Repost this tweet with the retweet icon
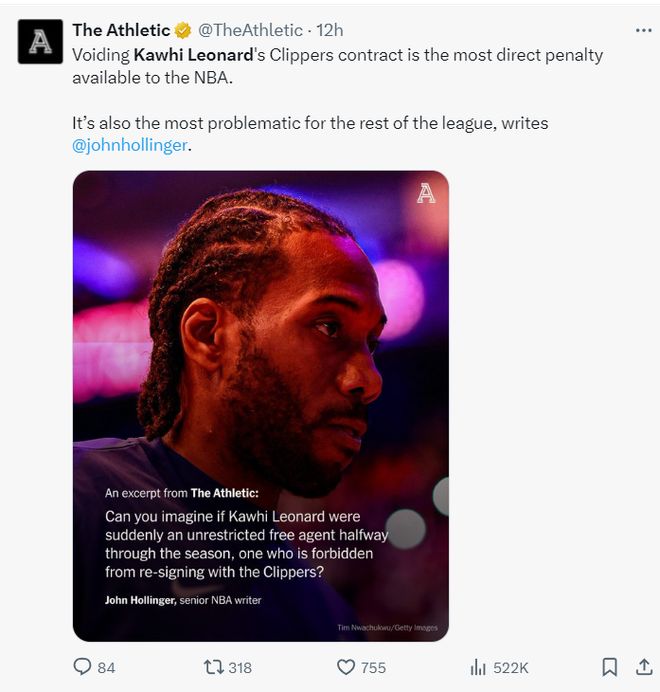The height and width of the screenshot is (692, 660). pos(213,667)
